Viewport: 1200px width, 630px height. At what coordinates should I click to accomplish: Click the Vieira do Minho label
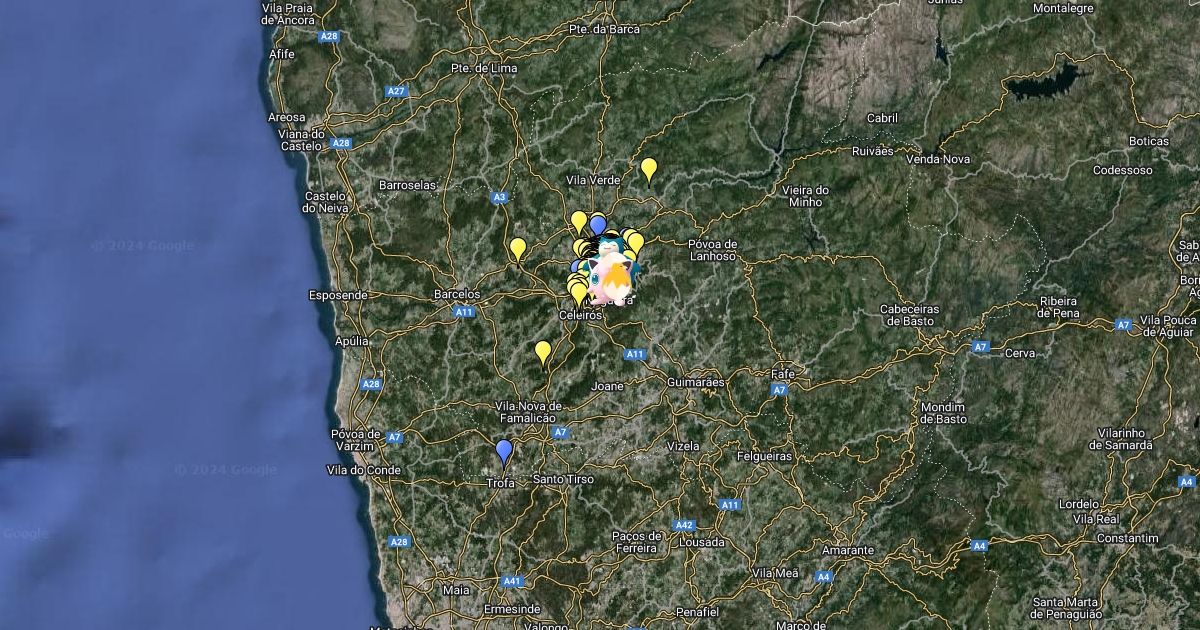coord(806,196)
